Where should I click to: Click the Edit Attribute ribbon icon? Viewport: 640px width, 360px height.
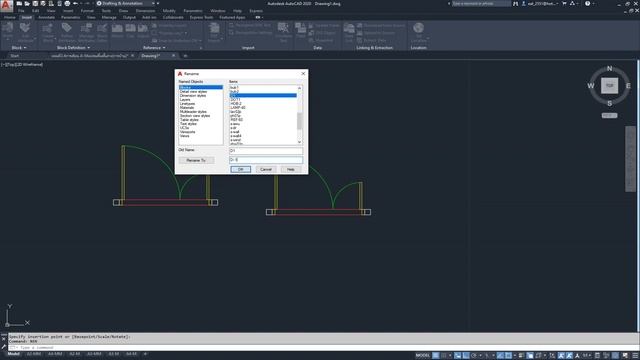[x=25, y=28]
